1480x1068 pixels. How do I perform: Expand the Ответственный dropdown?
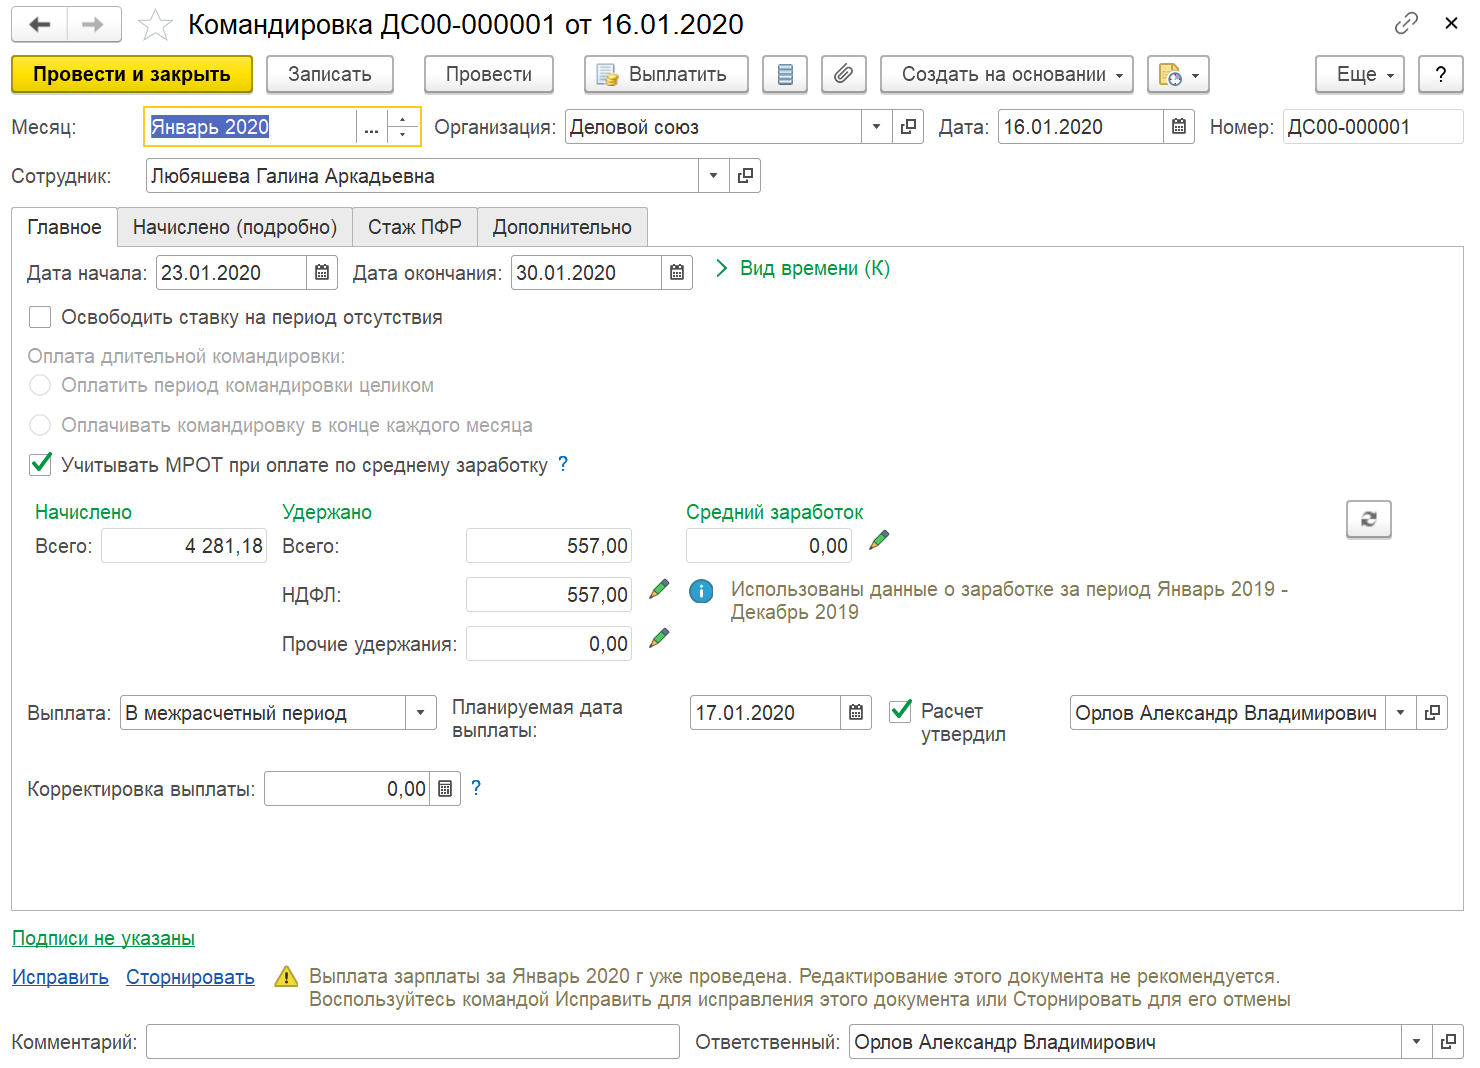[x=1416, y=1042]
